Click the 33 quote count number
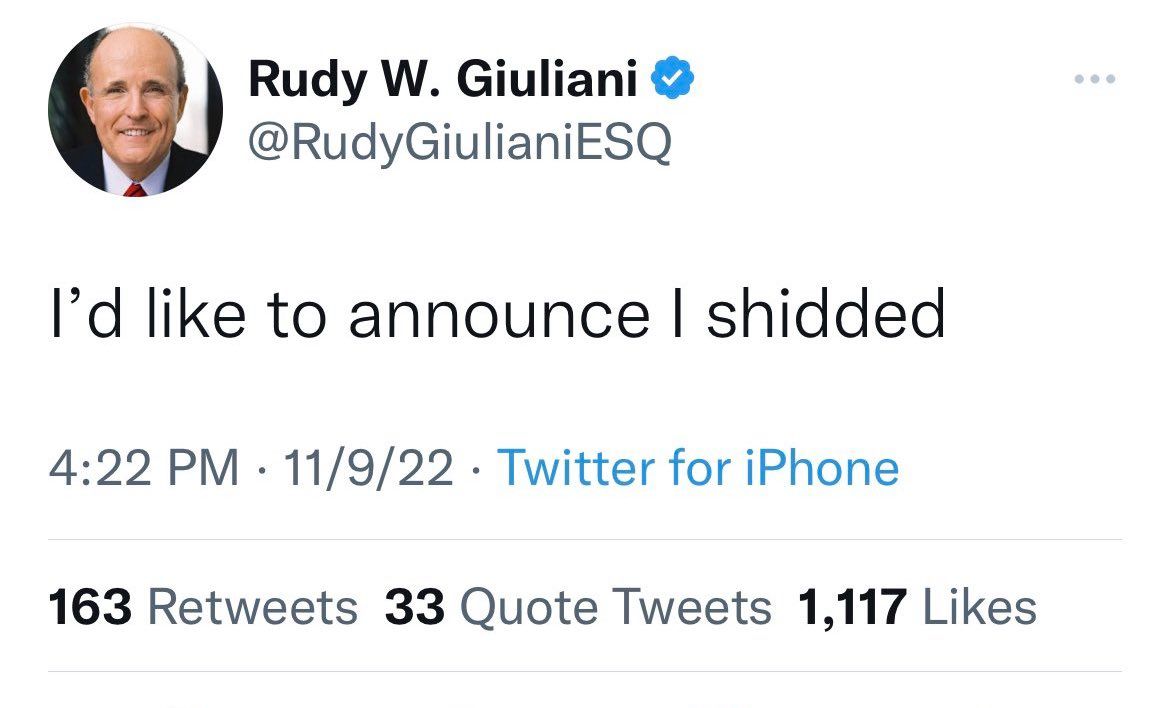Screen dimensions: 1170x708 click(x=414, y=607)
